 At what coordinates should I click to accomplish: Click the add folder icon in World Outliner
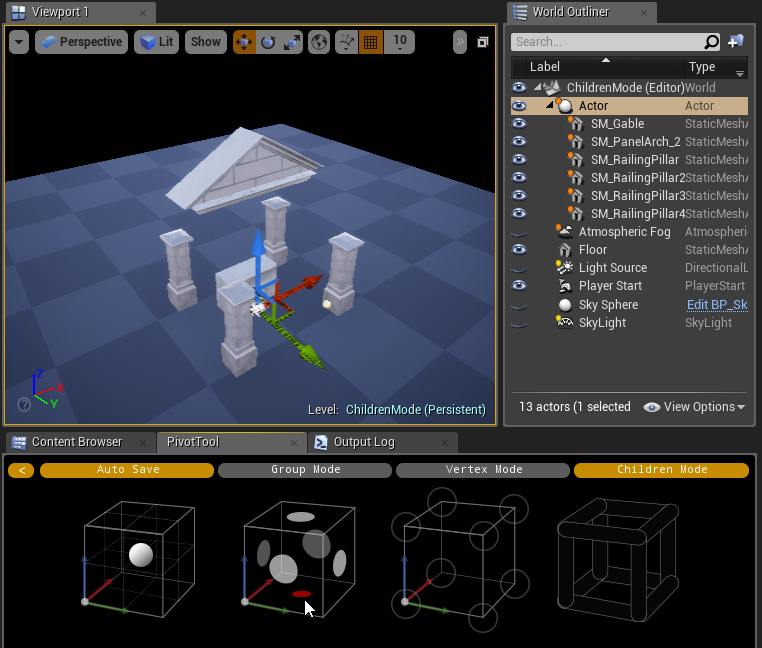(x=736, y=42)
